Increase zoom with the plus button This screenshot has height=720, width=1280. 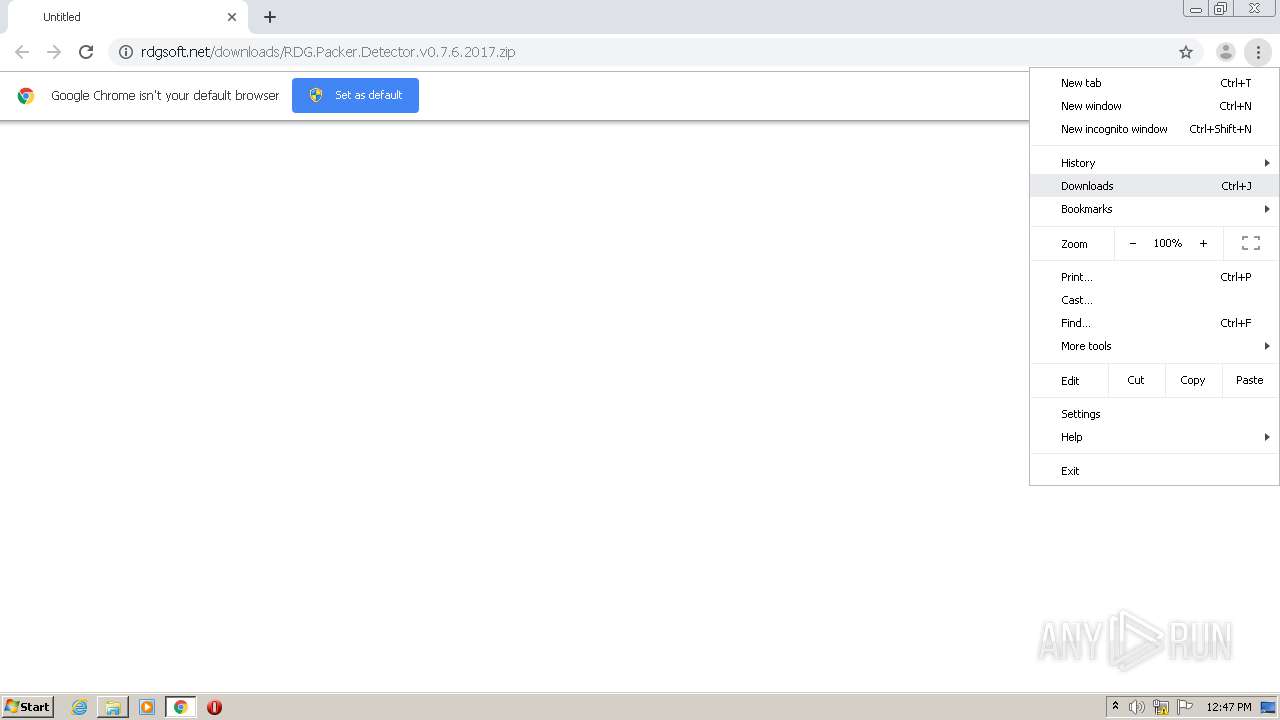coord(1203,243)
